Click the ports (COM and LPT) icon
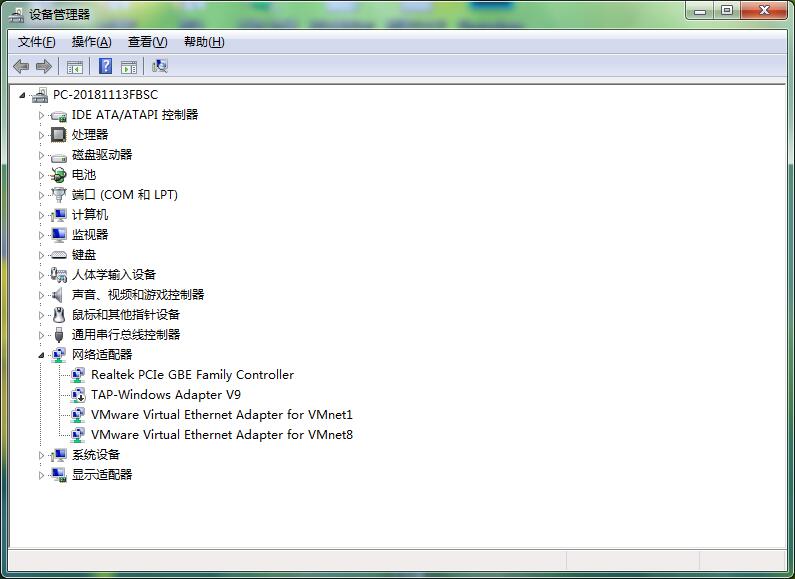Image resolution: width=795 pixels, height=579 pixels. [59, 195]
